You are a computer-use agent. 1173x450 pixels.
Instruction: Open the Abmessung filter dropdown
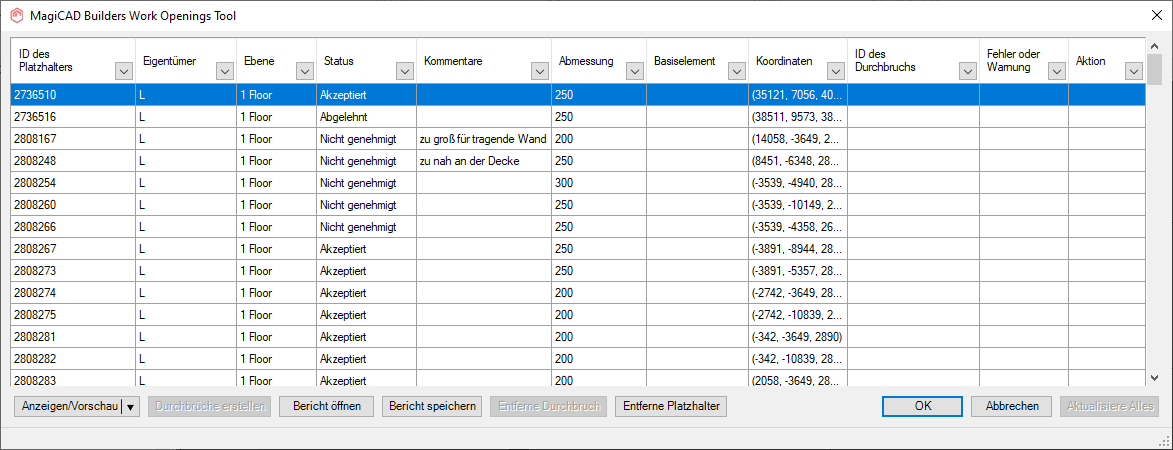pyautogui.click(x=634, y=71)
